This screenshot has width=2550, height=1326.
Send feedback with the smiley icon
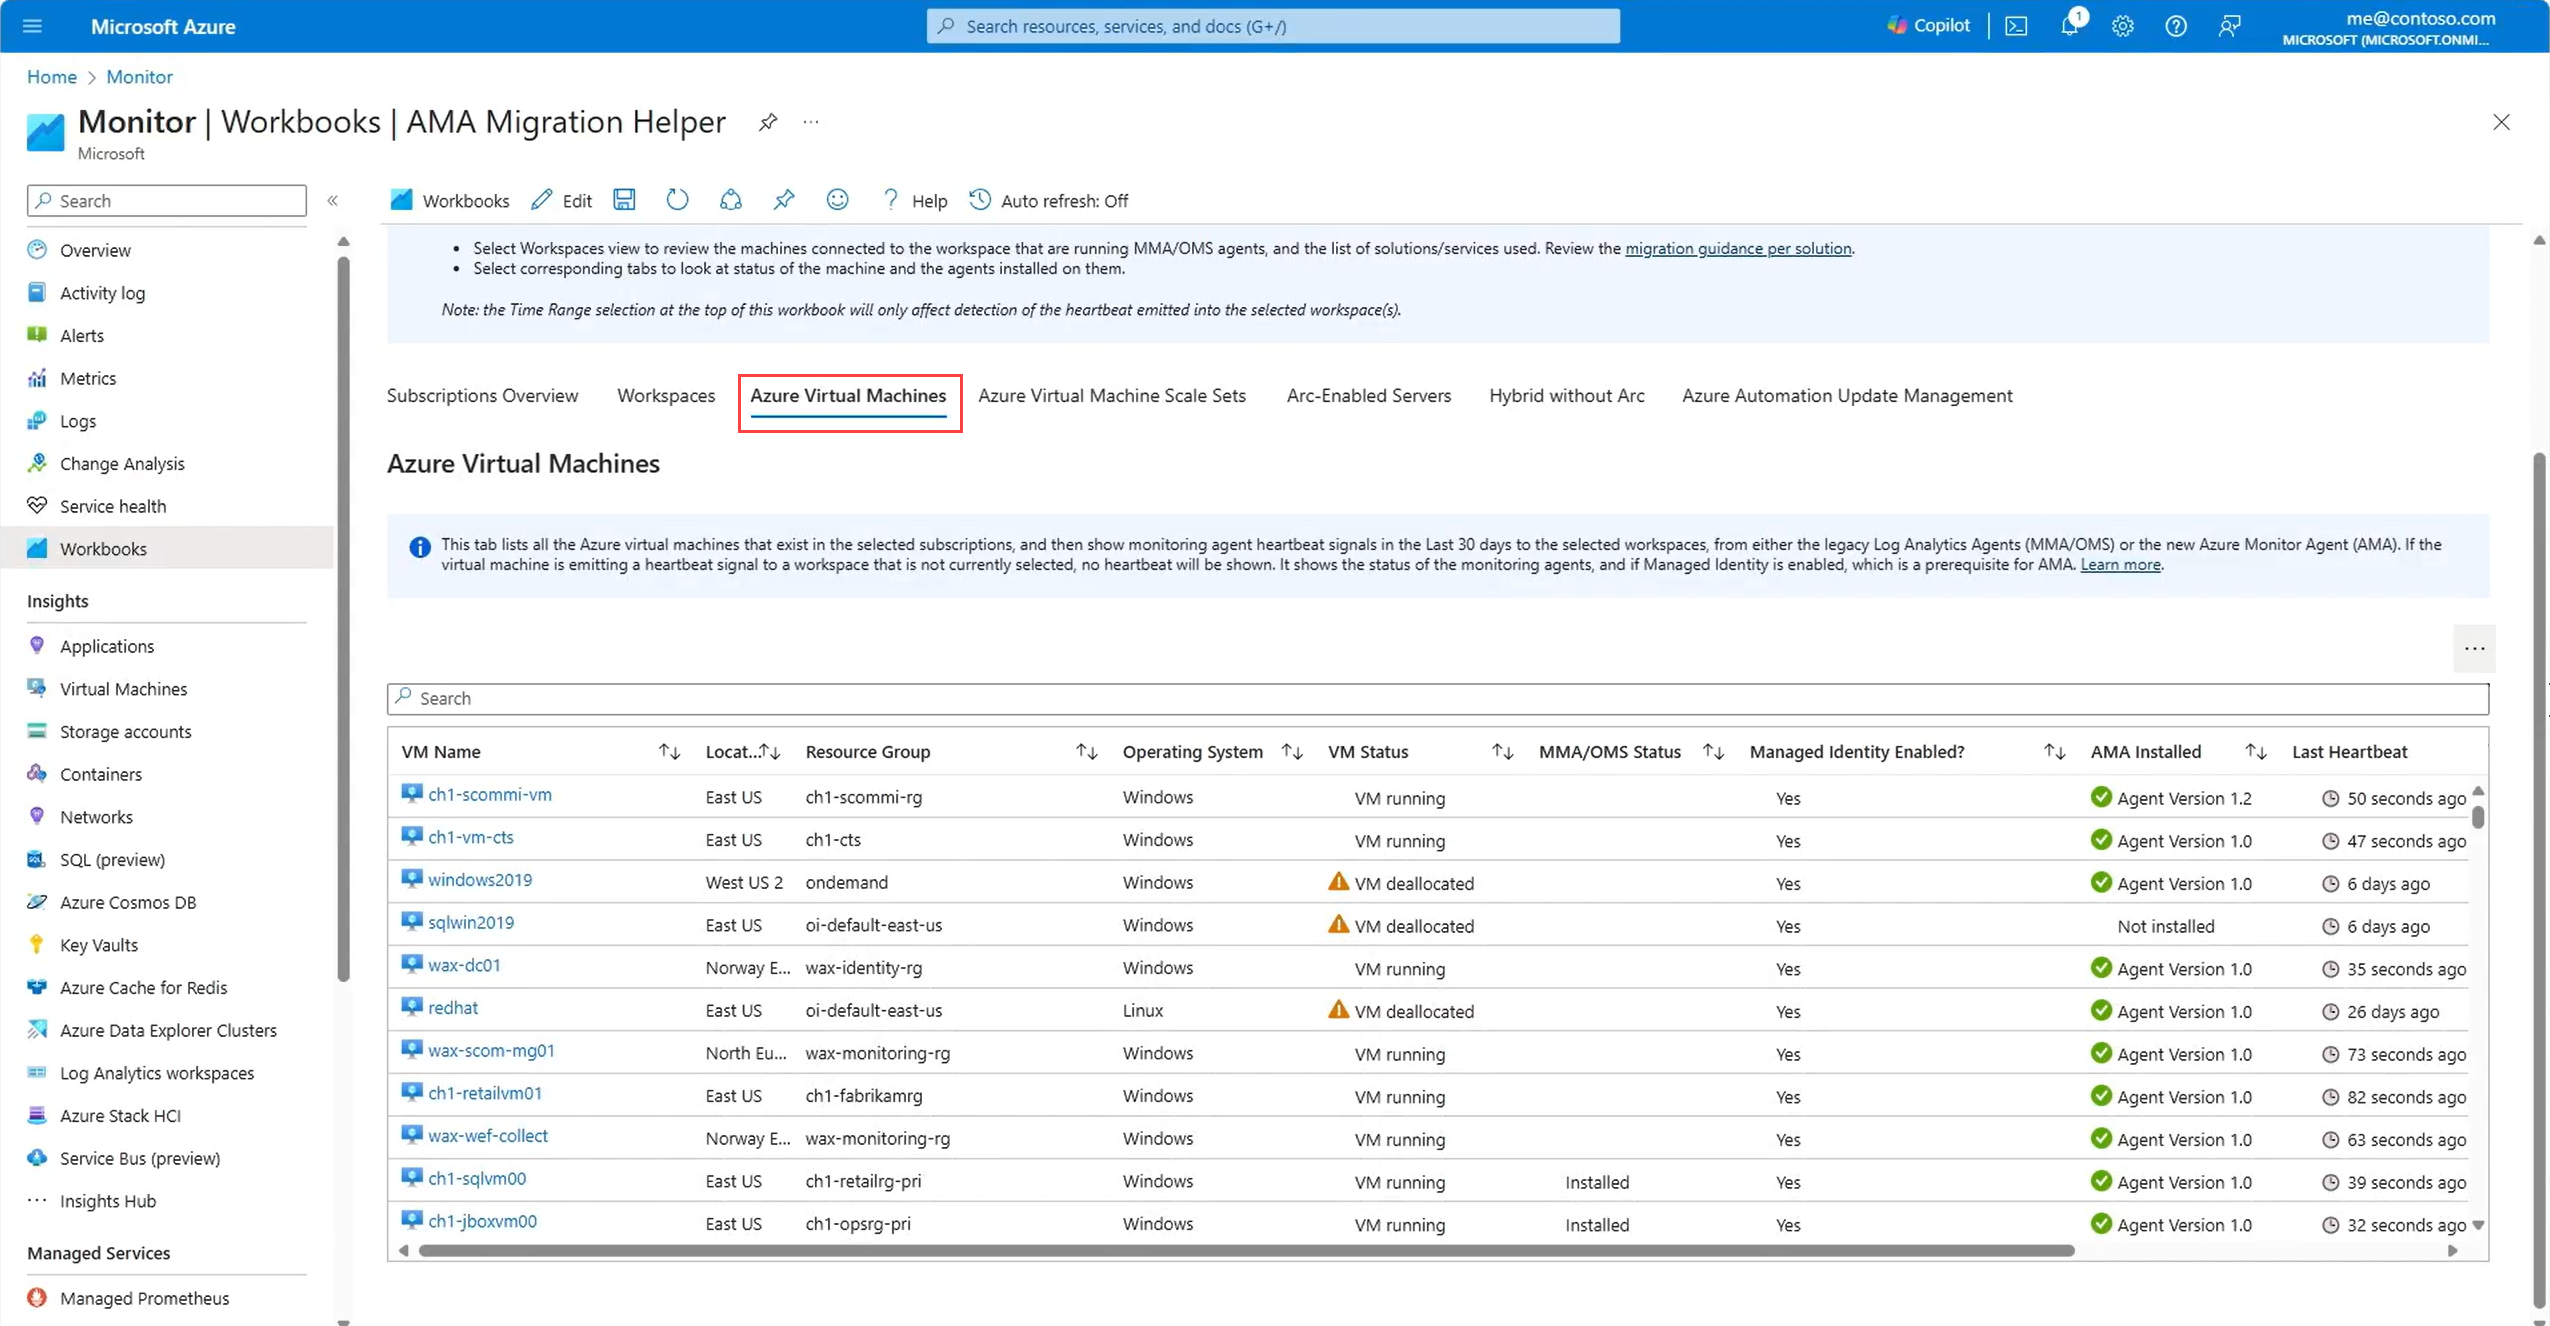click(837, 199)
